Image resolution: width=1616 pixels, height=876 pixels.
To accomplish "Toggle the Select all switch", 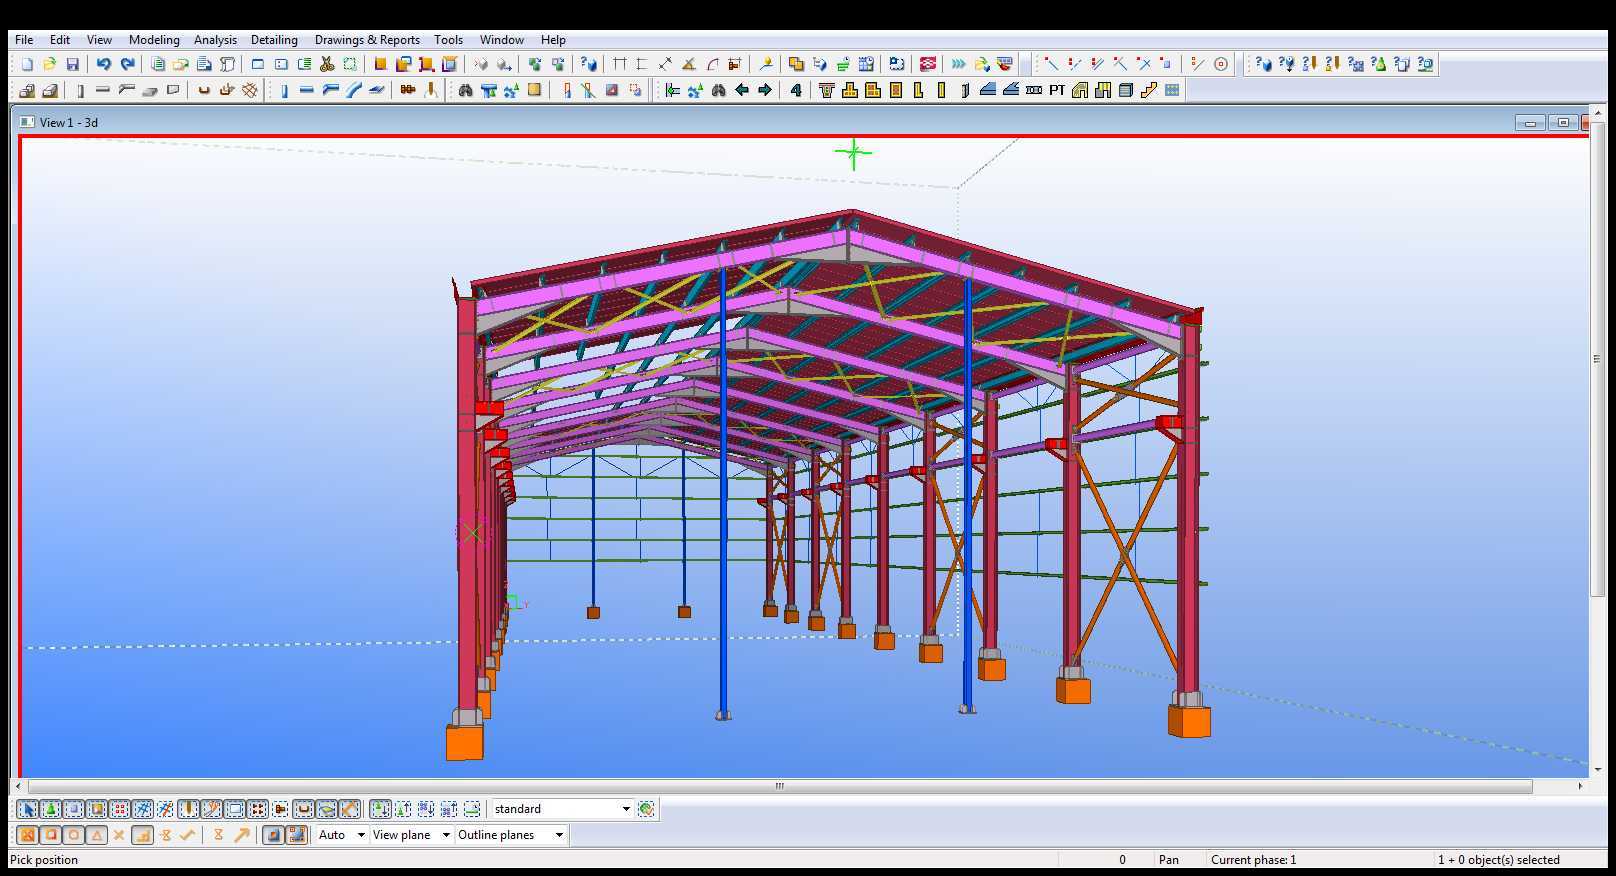I will [x=28, y=809].
